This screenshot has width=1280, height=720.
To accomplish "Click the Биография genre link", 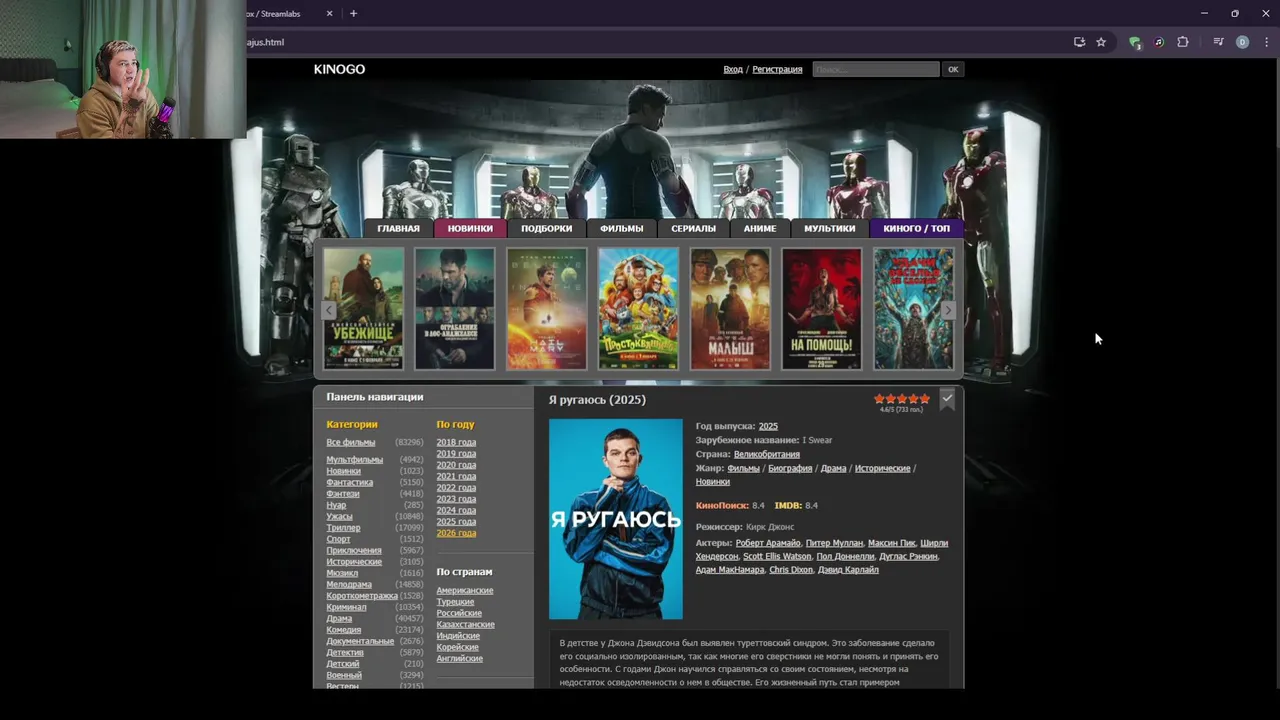I will 790,468.
